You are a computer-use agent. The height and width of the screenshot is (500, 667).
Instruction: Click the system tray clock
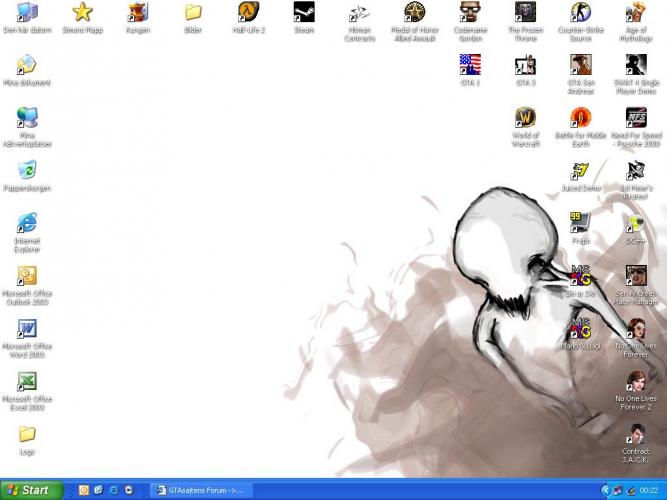tap(650, 490)
